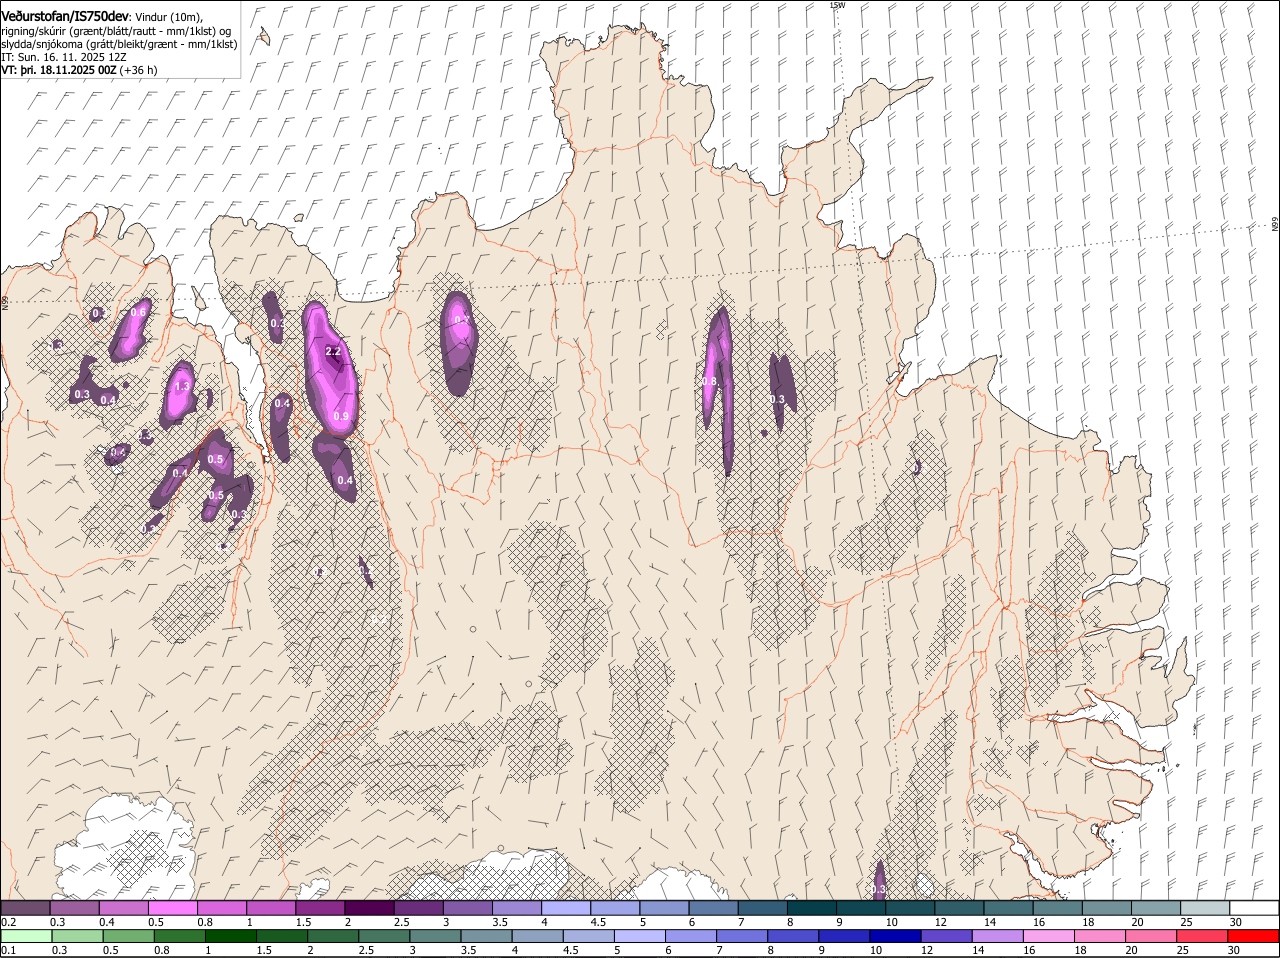1280x958 pixels.
Task: Select the darkest green 1–1.5 rain legend swatch
Action: click(230, 937)
